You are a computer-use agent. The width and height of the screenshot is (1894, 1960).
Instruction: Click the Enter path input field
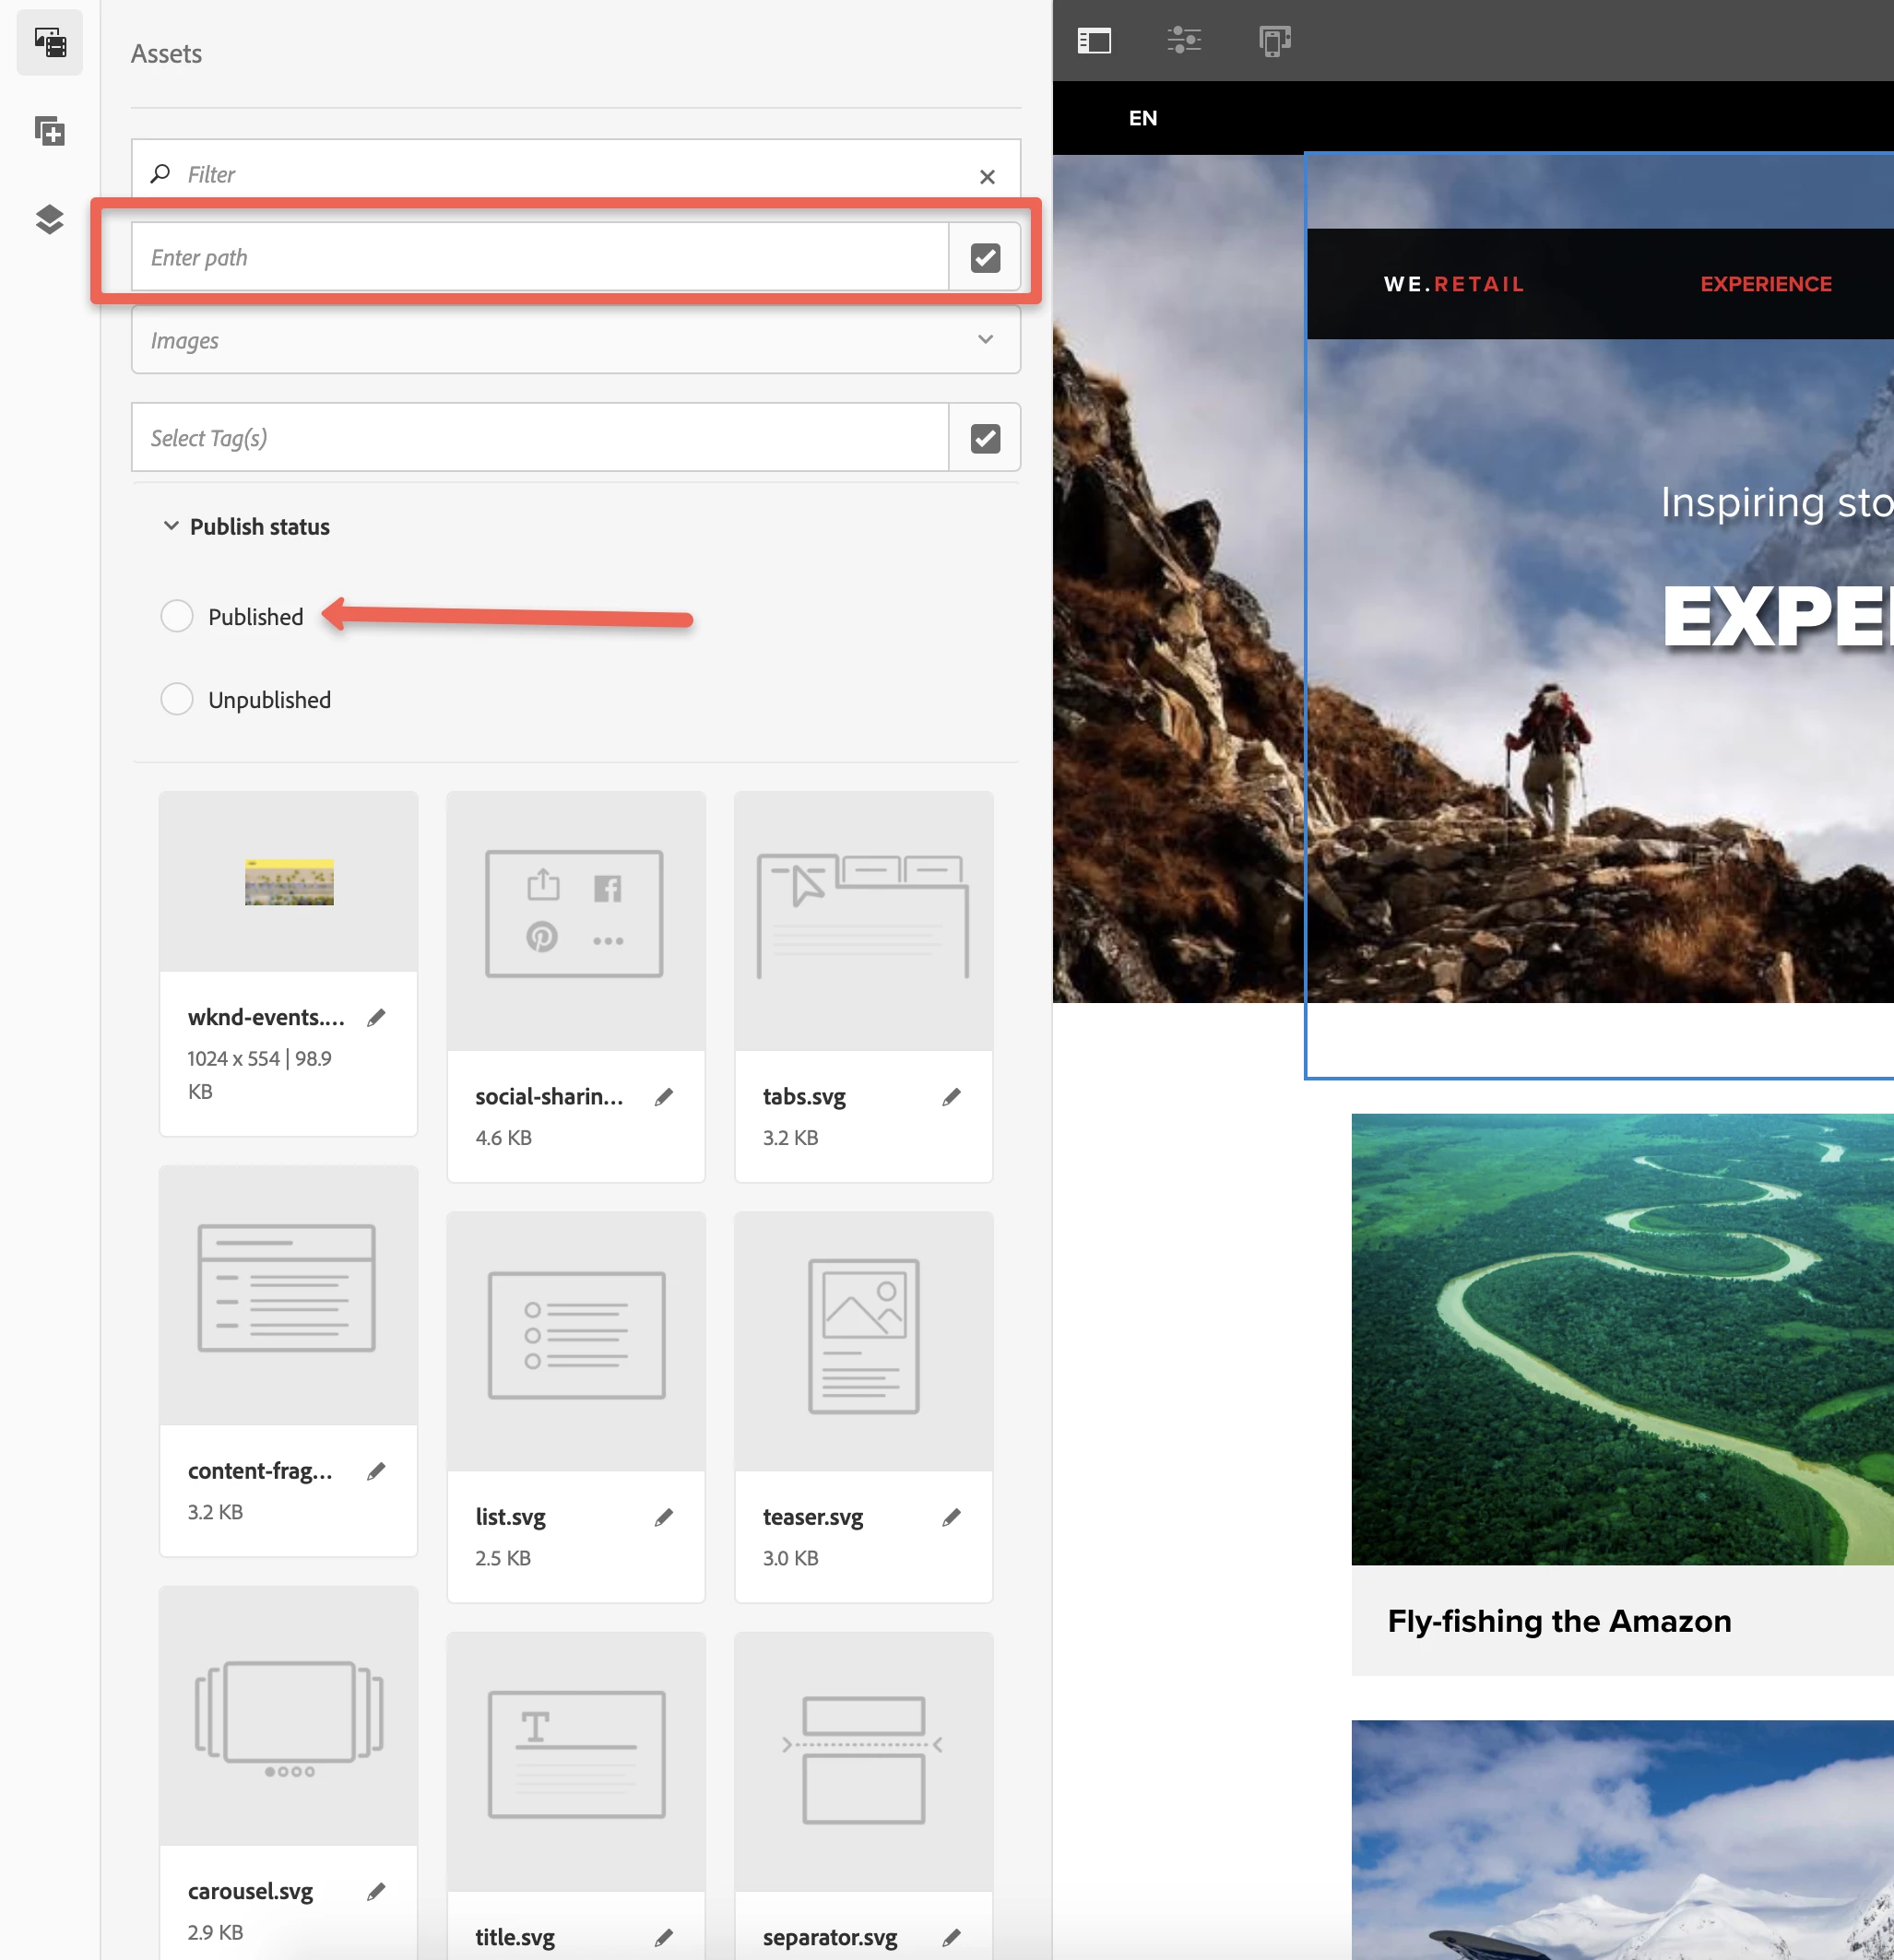pyautogui.click(x=540, y=258)
